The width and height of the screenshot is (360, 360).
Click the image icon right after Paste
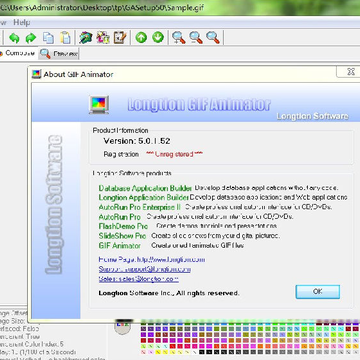[x=86, y=38]
